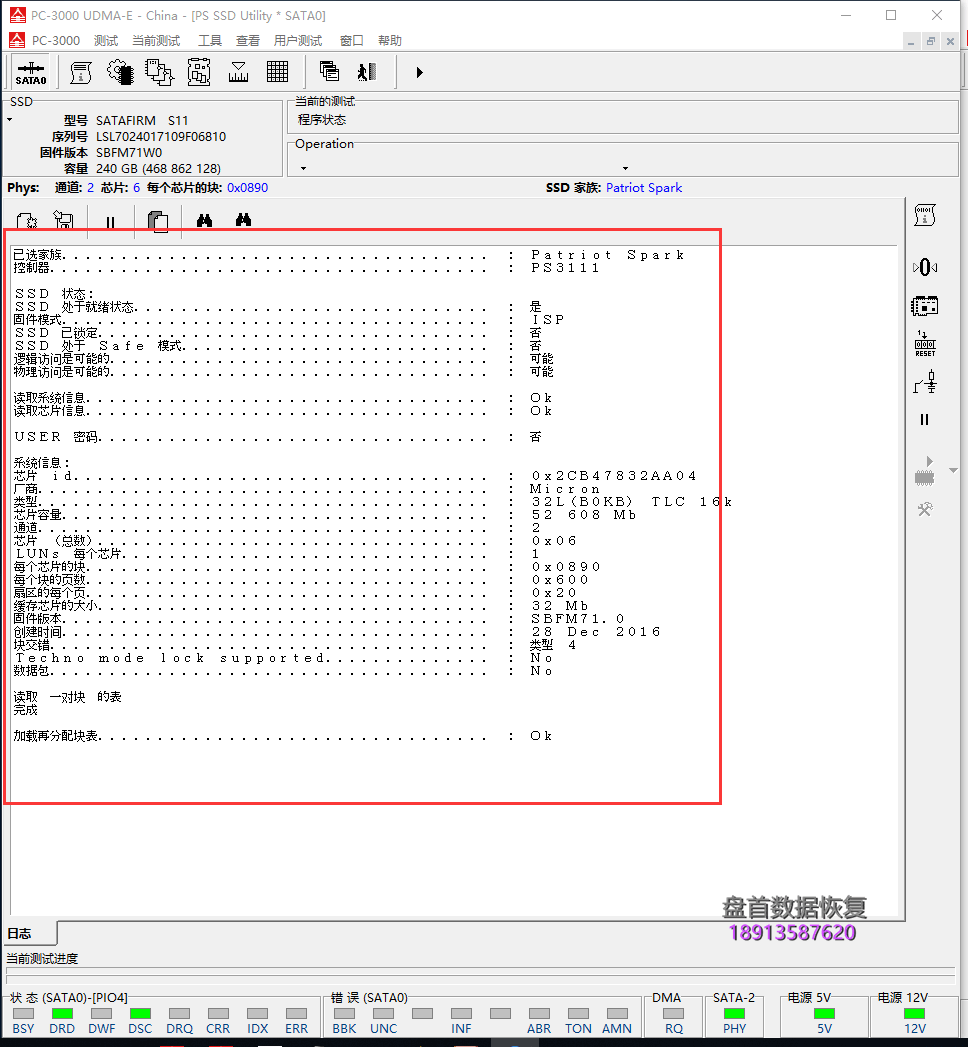Click firmware version SBFM71W0
This screenshot has width=968, height=1047.
tap(129, 153)
